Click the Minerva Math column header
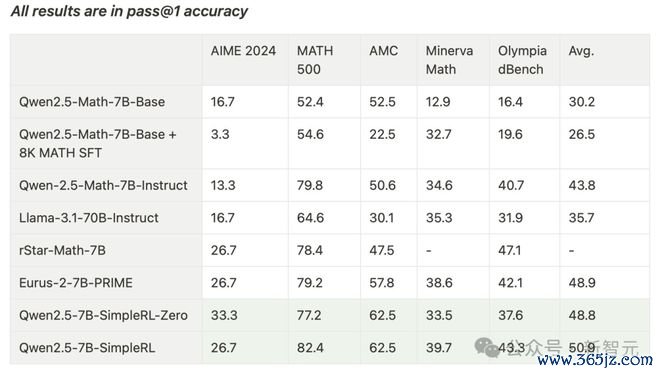Image resolution: width=660 pixels, height=375 pixels. 449,60
